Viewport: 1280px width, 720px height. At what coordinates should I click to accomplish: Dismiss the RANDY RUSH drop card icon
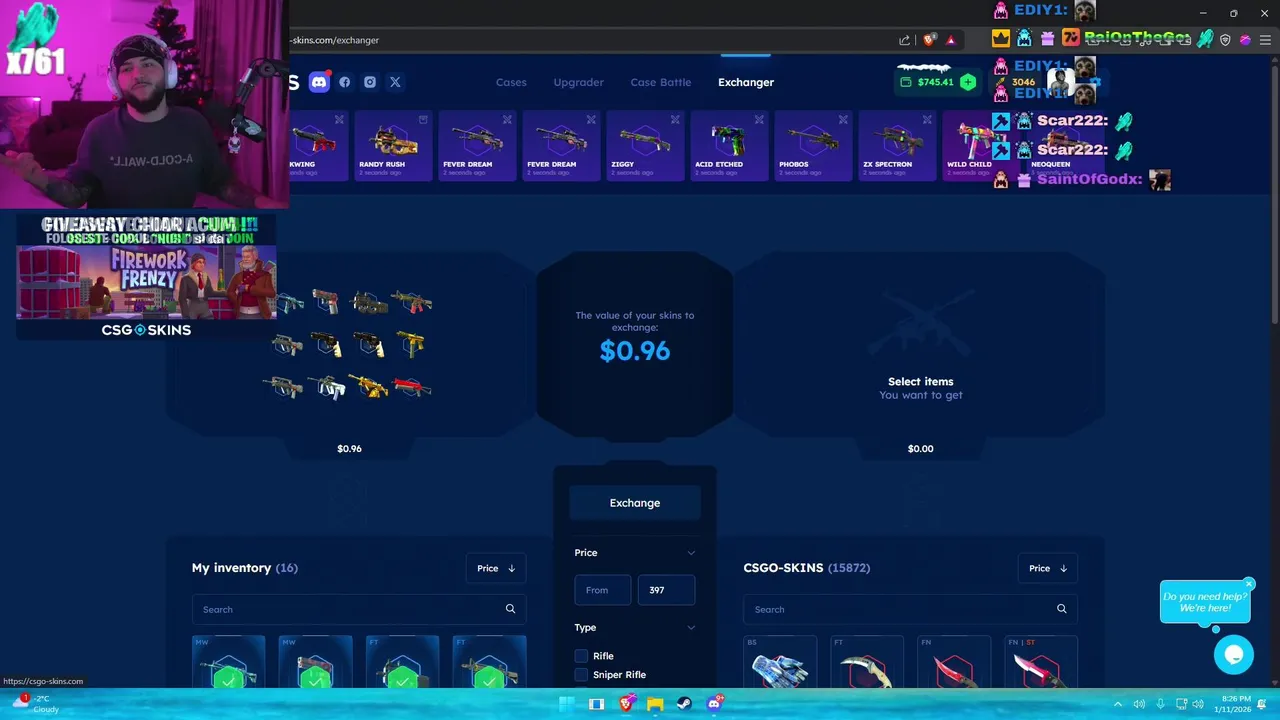click(423, 120)
